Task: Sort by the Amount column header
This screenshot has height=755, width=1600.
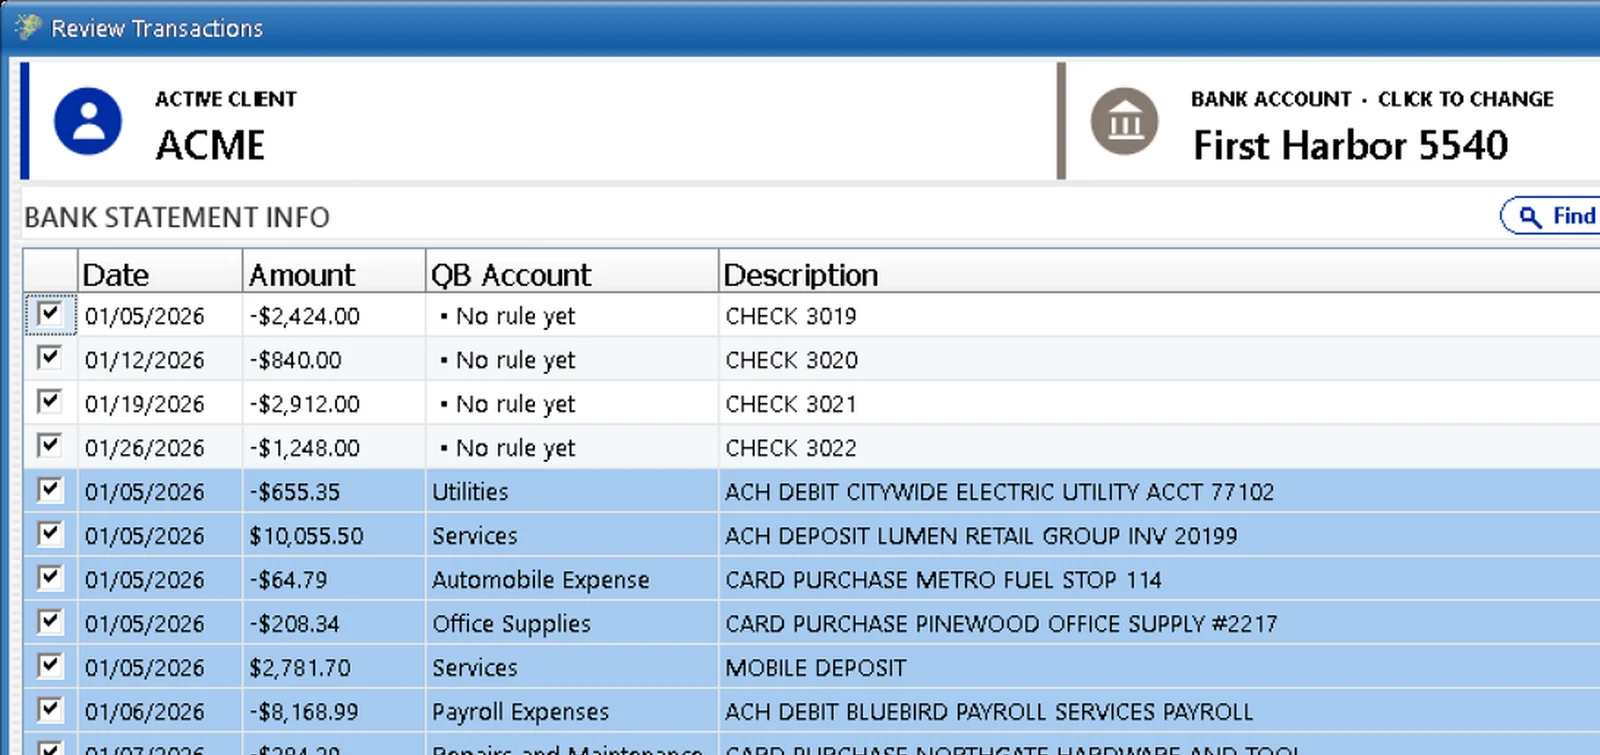Action: (334, 274)
